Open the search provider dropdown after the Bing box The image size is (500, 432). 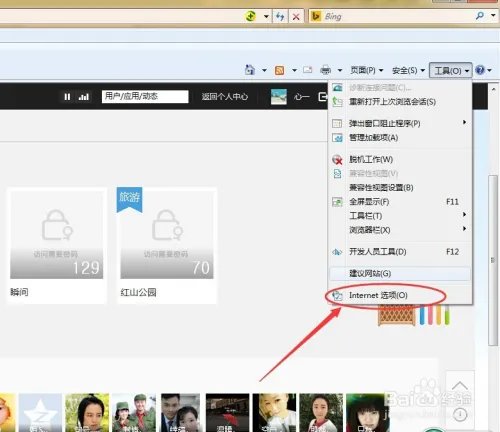click(493, 15)
